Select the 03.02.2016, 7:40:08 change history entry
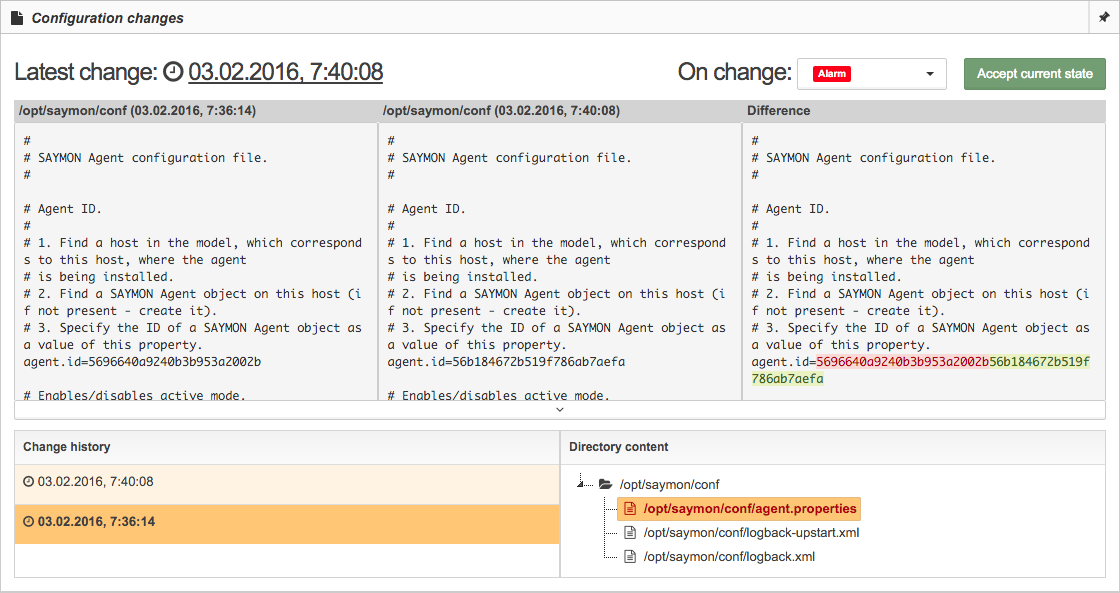This screenshot has width=1120, height=593. click(x=286, y=484)
